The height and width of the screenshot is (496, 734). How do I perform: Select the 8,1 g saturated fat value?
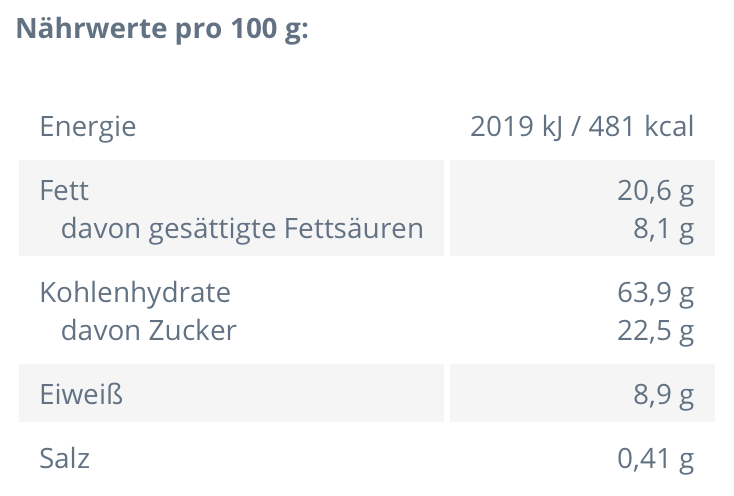(663, 229)
